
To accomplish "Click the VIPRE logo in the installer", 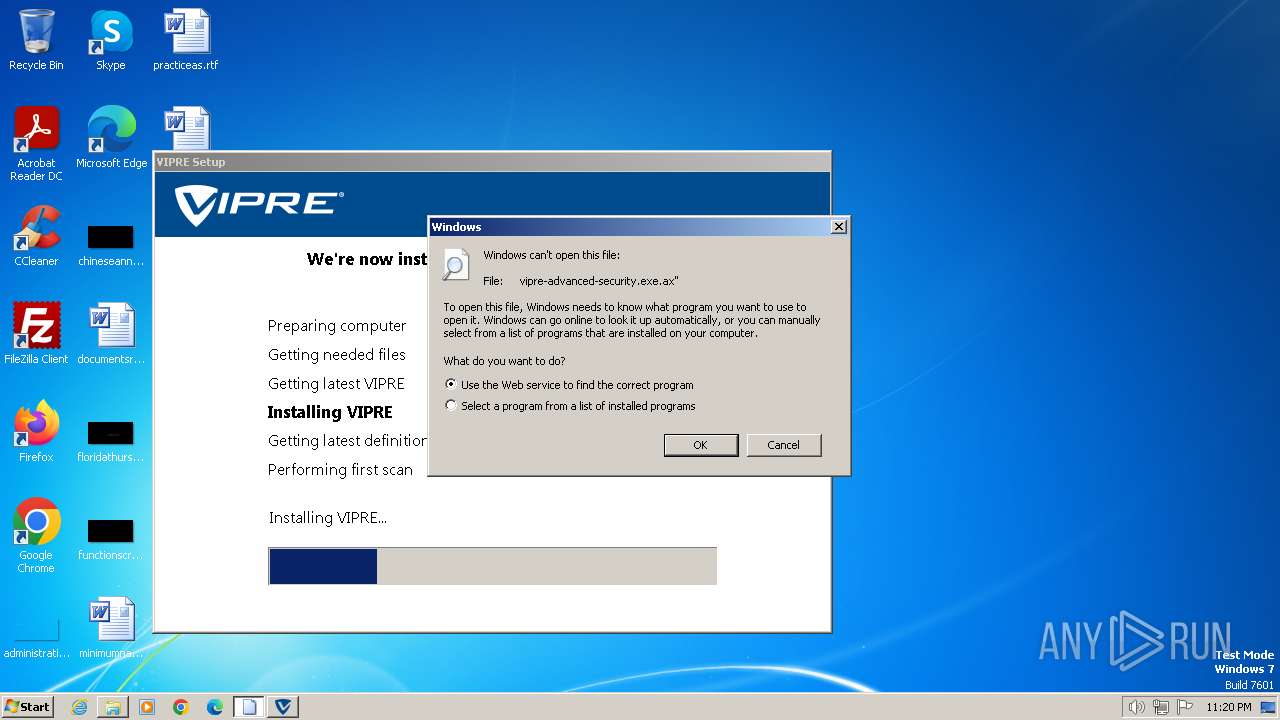I will coord(259,205).
